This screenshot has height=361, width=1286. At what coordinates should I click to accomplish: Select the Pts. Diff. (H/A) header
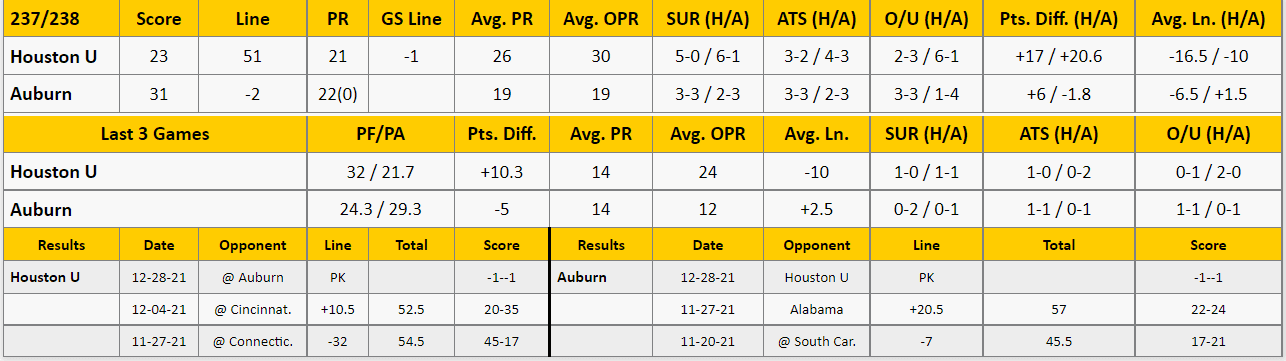pos(1059,19)
